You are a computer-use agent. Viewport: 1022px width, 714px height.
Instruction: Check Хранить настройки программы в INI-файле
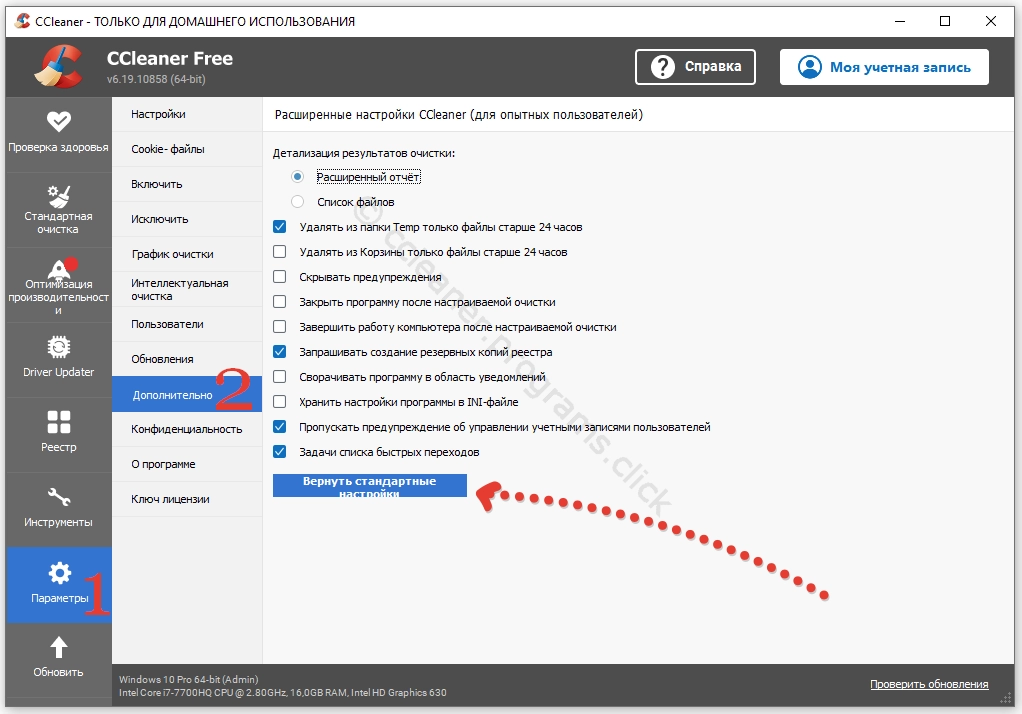tap(280, 402)
